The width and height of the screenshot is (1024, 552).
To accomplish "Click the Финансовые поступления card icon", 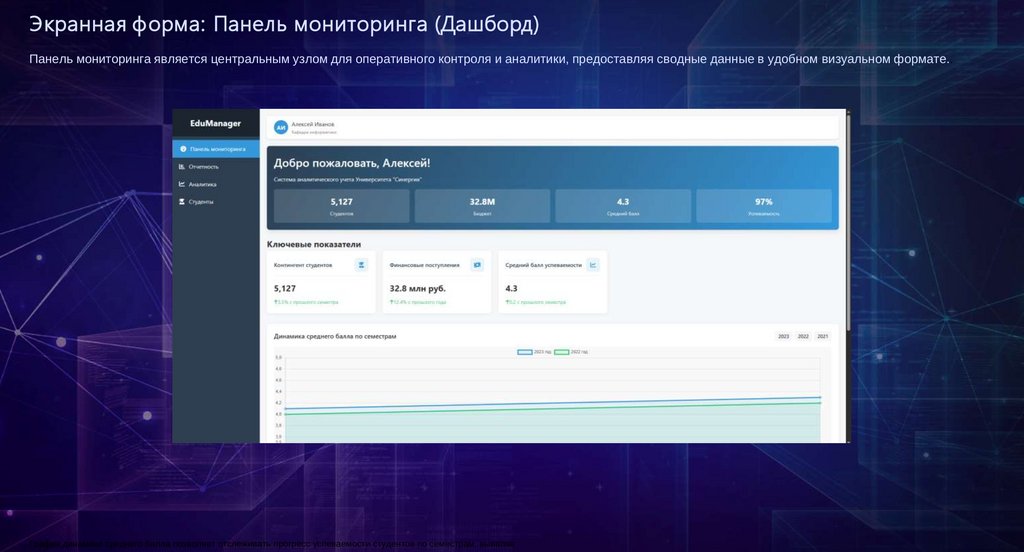I will 477,265.
